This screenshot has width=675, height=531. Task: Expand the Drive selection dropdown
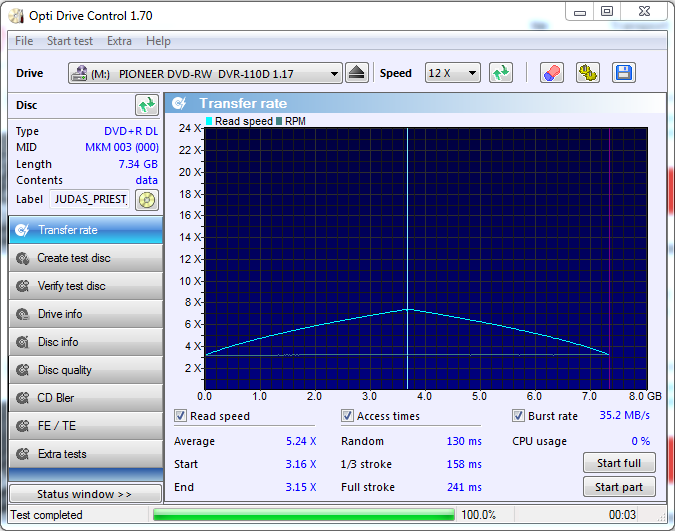[x=334, y=74]
